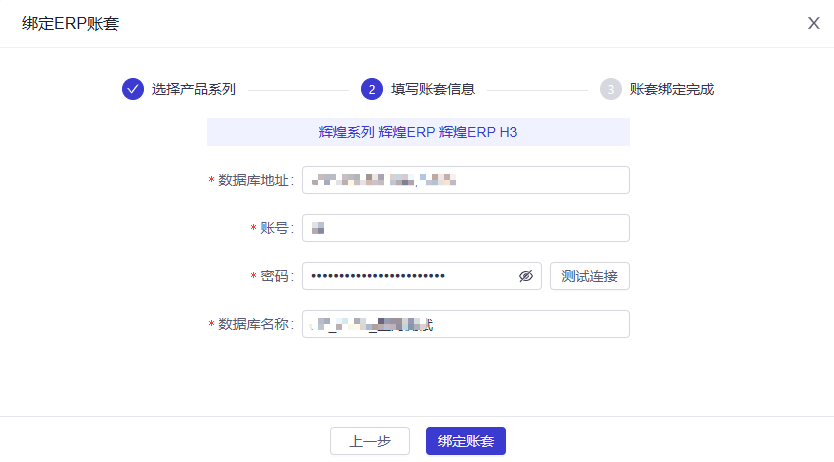Focus the 数据库地址 input field

pyautogui.click(x=465, y=180)
